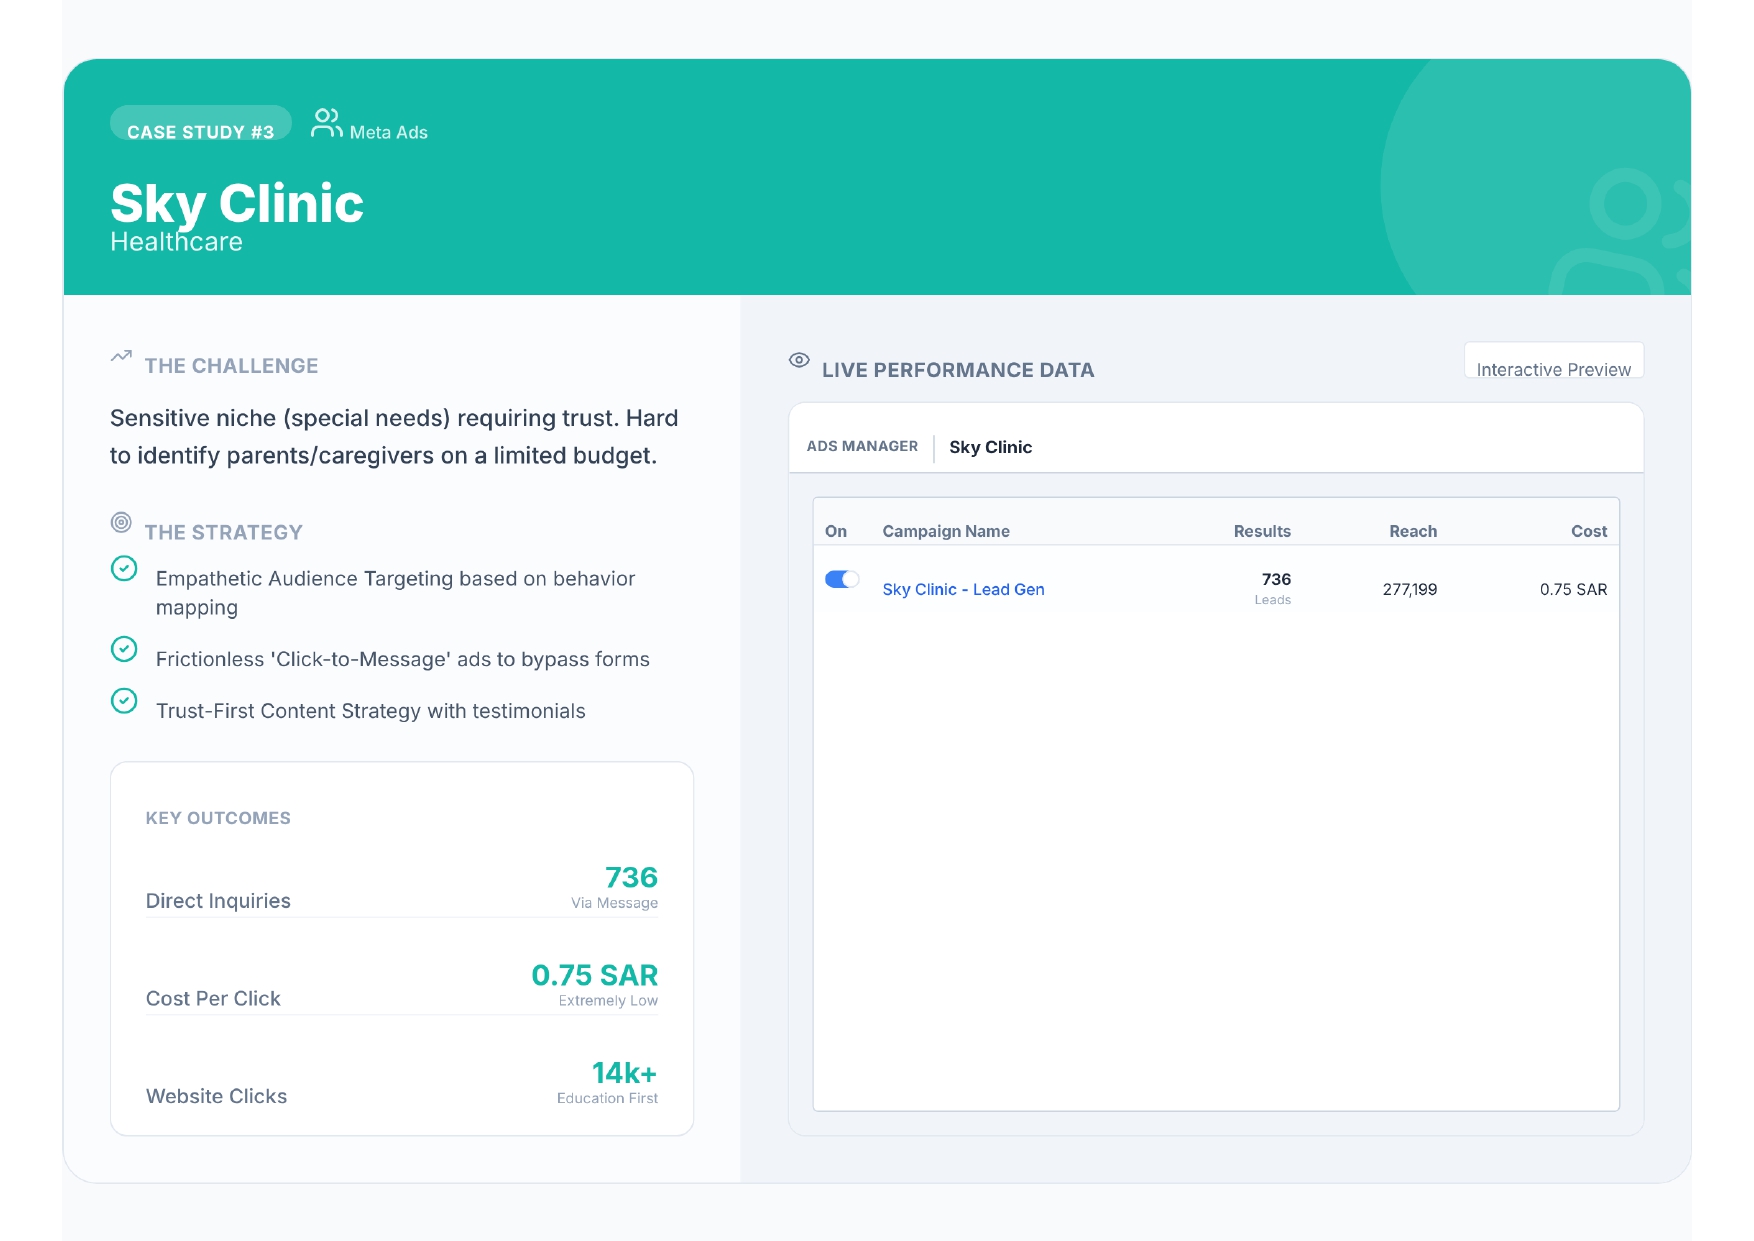
Task: Select the Case Study #3 badge
Action: pos(201,124)
